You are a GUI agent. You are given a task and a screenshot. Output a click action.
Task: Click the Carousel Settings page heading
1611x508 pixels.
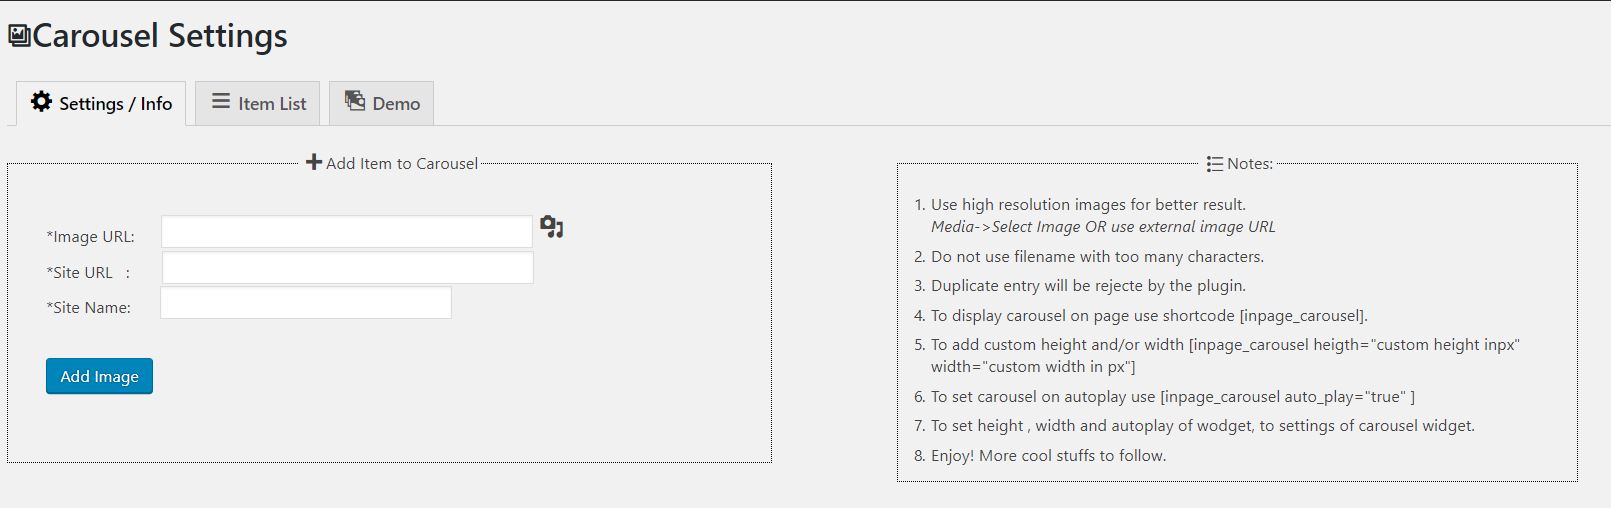click(x=160, y=36)
